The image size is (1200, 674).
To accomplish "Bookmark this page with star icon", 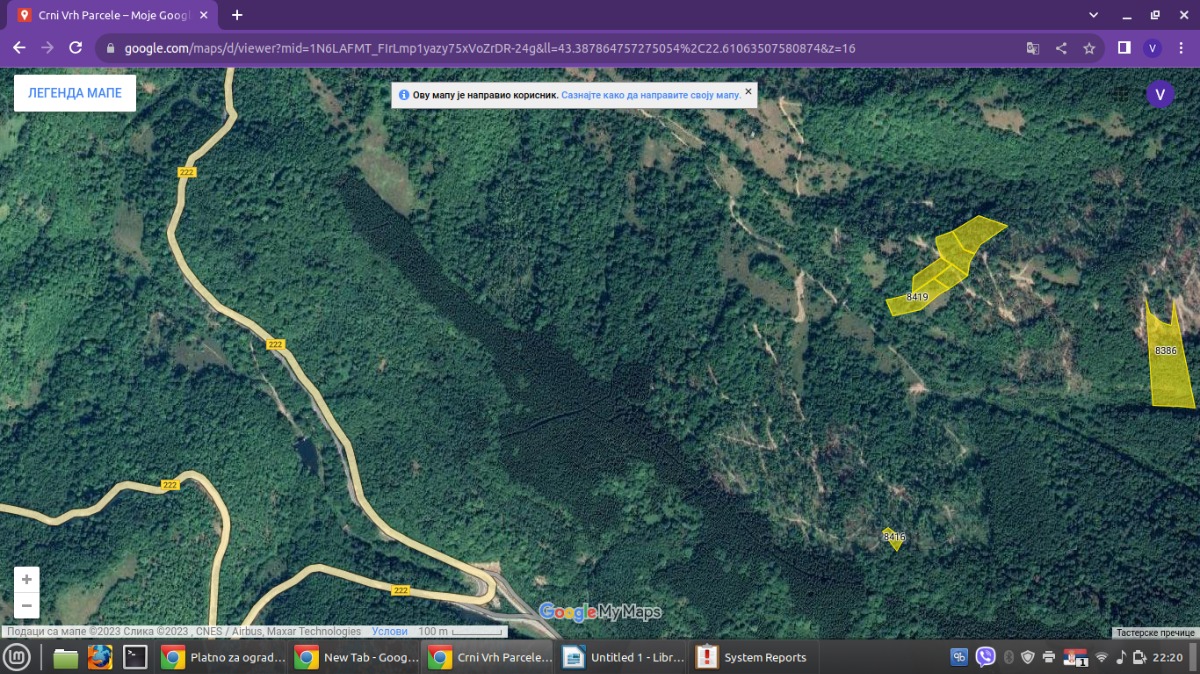I will tap(1089, 48).
